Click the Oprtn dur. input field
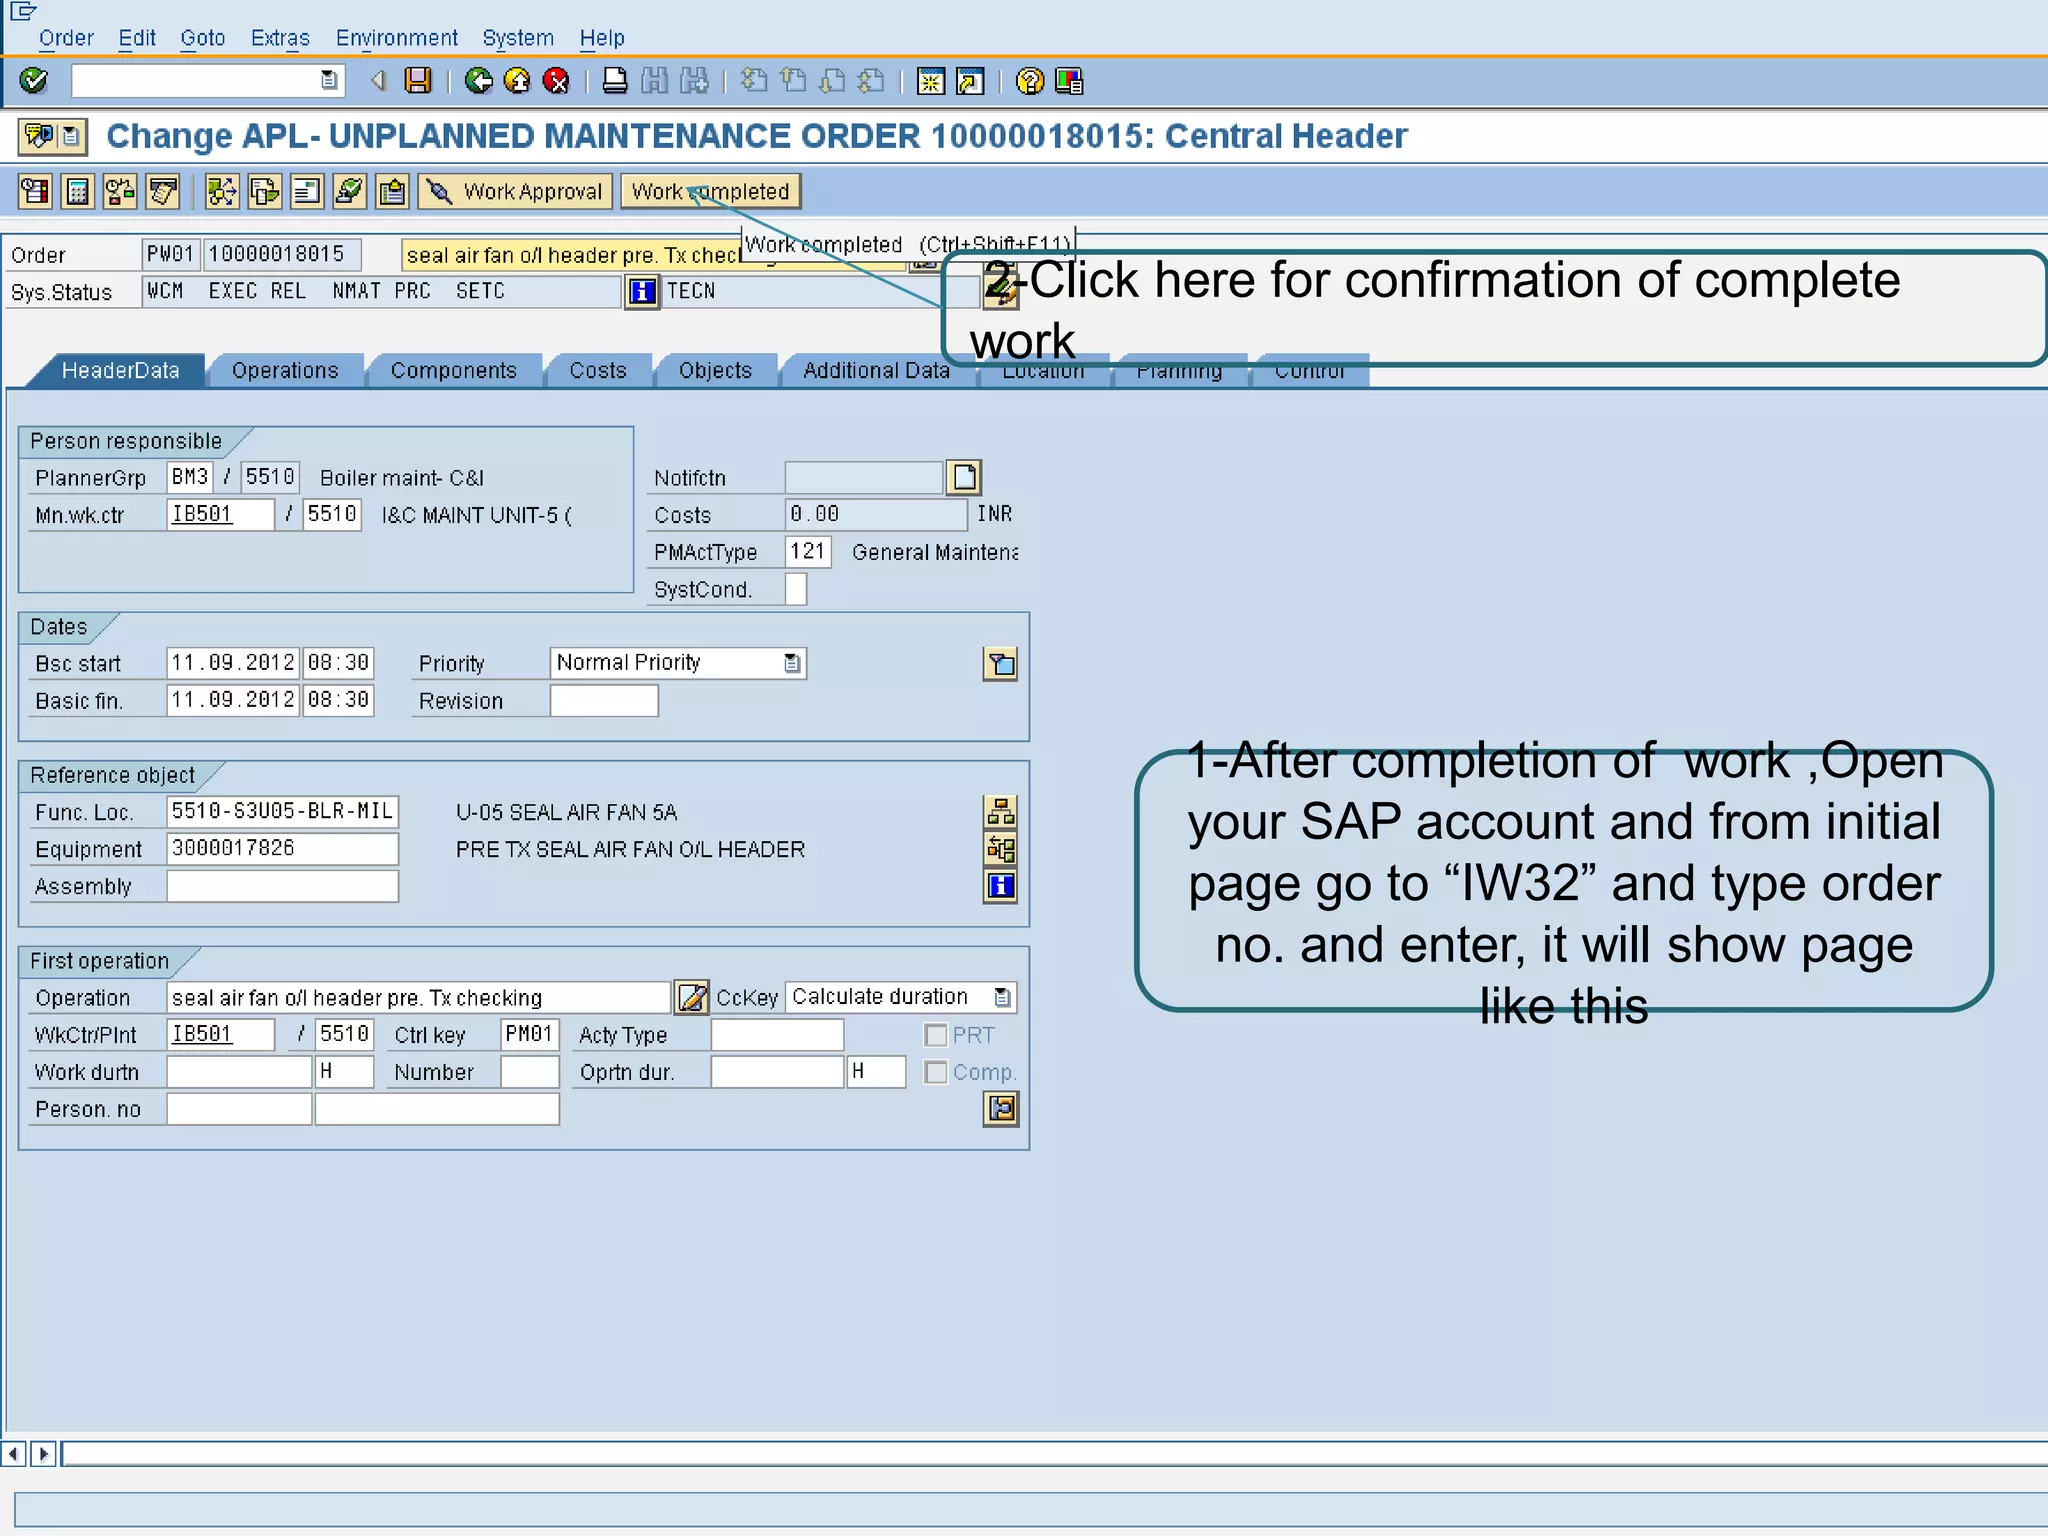 [777, 1072]
